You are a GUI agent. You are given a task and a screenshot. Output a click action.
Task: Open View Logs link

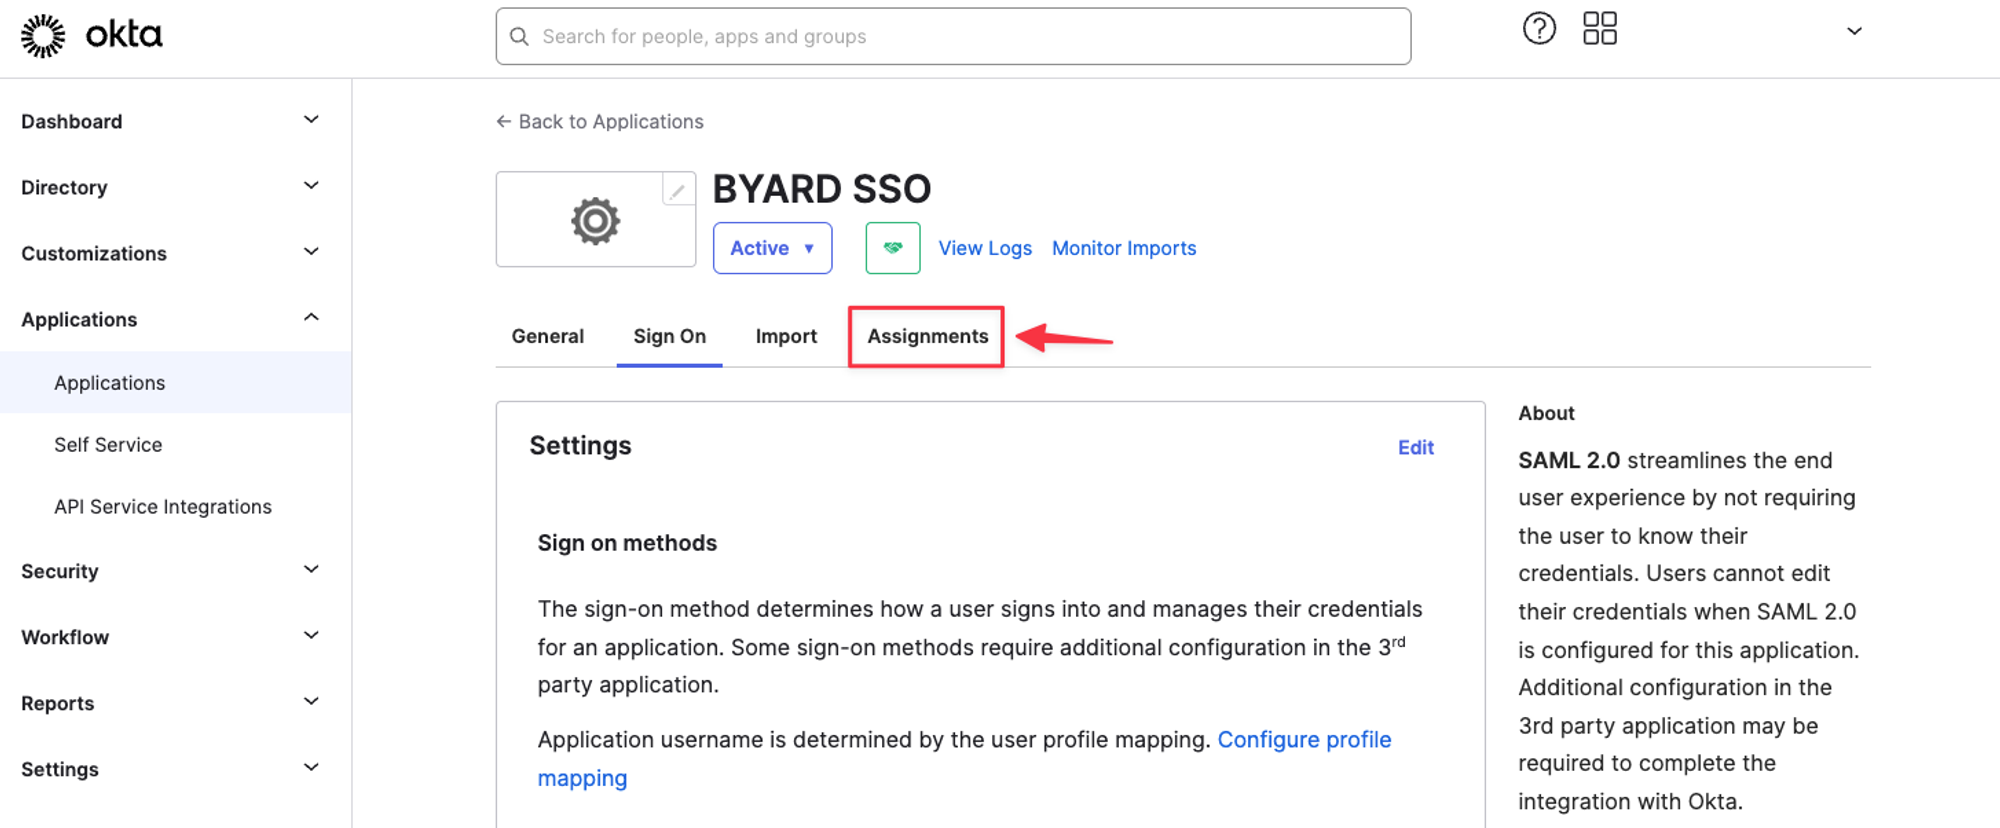pyautogui.click(x=985, y=248)
